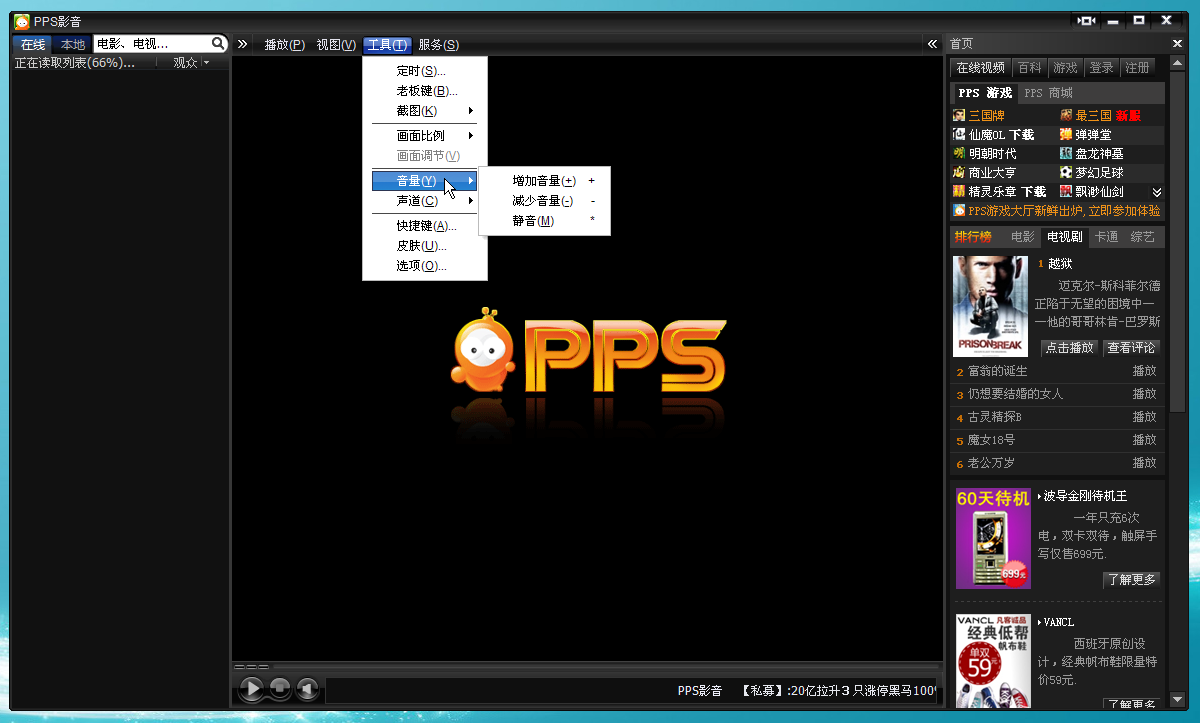This screenshot has width=1200, height=723.
Task: Click the 60天待机 phone ad thumbnail
Action: pos(993,538)
